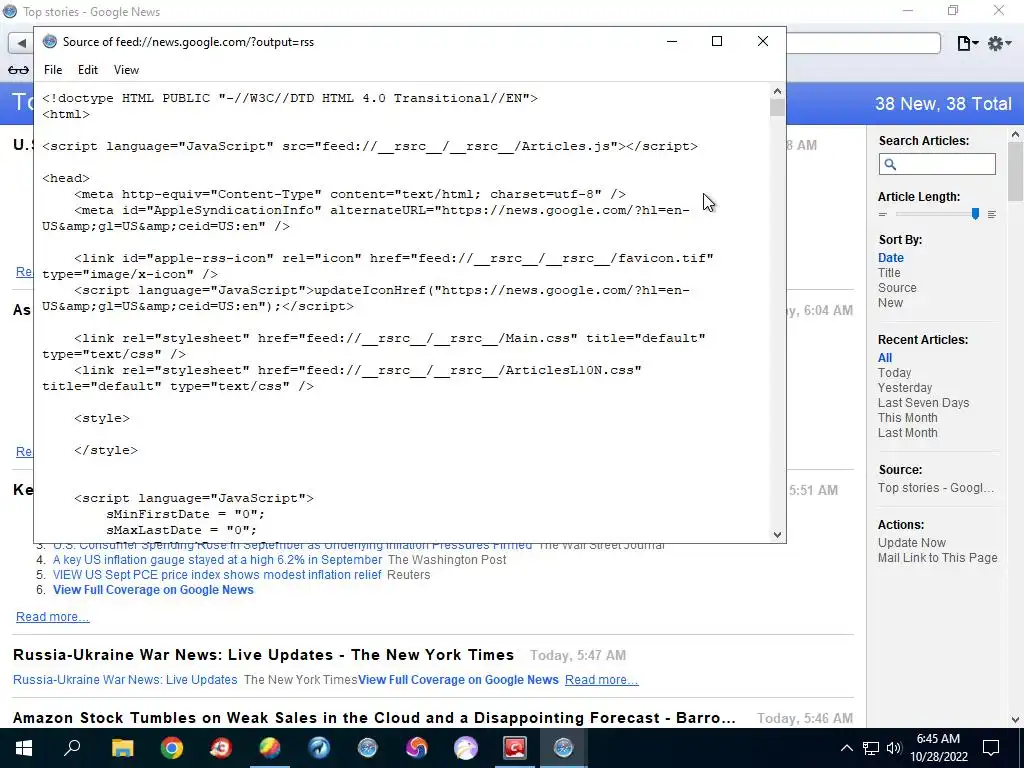The width and height of the screenshot is (1024, 768).
Task: Click the main page scrollbar up arrow
Action: coord(1015,135)
